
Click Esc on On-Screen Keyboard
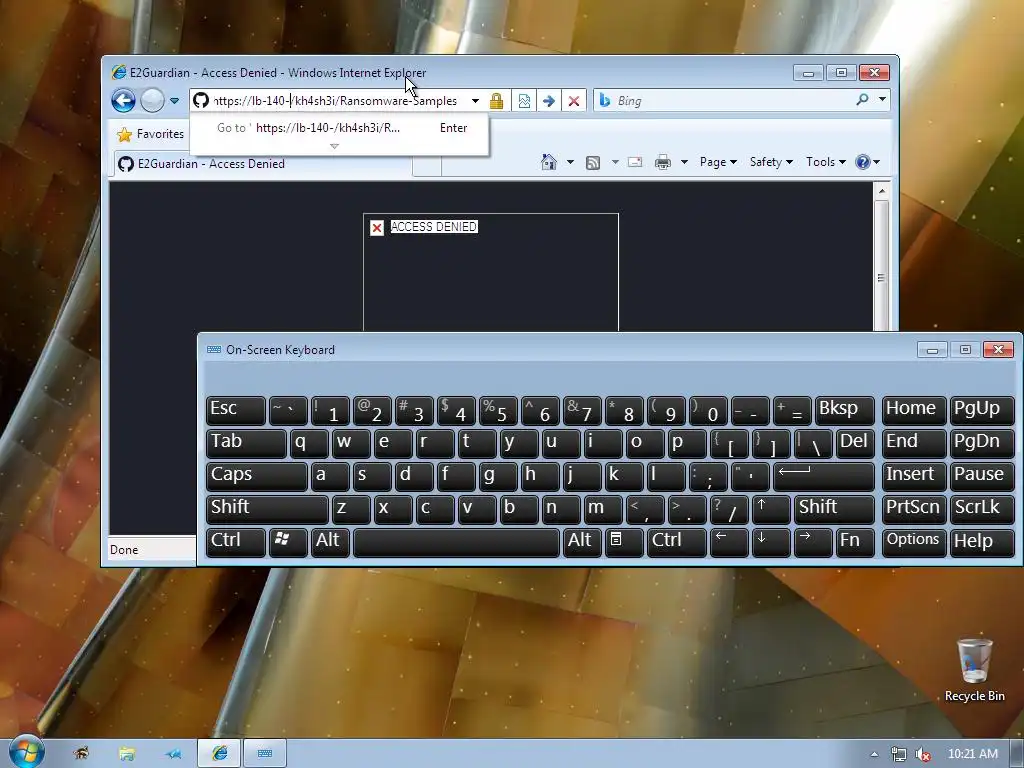click(236, 411)
